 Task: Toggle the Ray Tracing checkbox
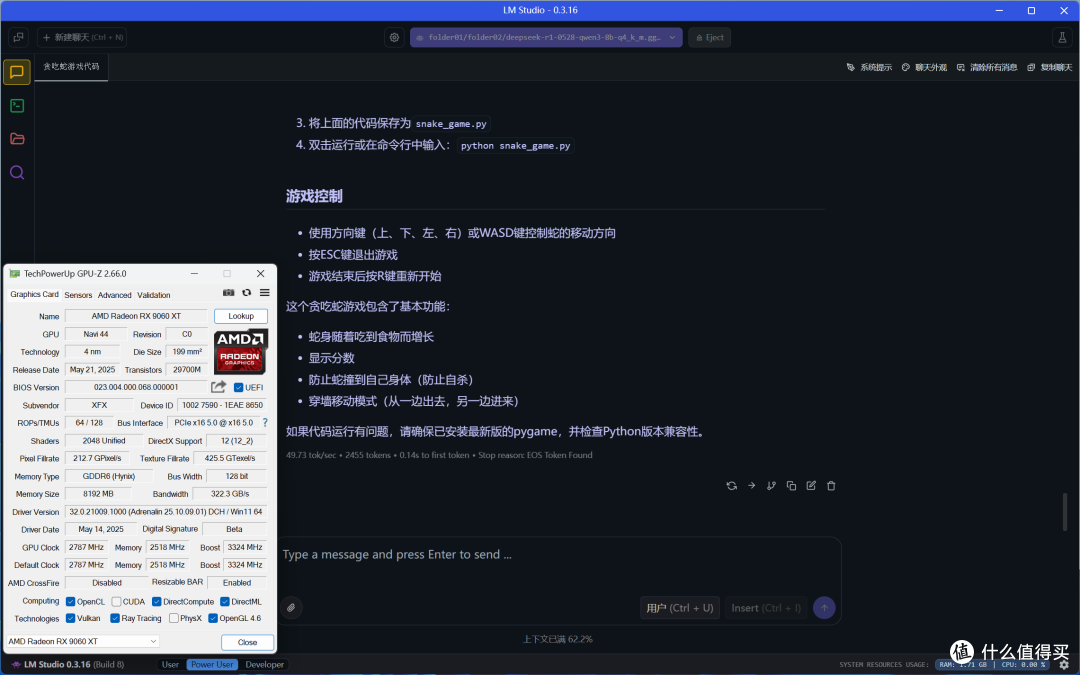[x=115, y=618]
